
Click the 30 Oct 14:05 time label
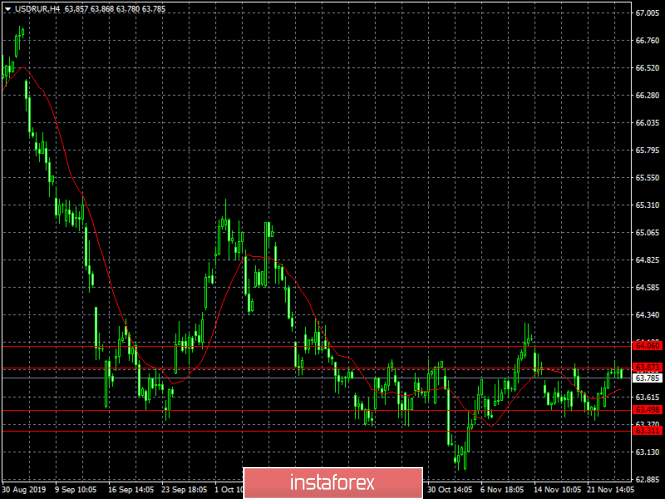pos(452,491)
